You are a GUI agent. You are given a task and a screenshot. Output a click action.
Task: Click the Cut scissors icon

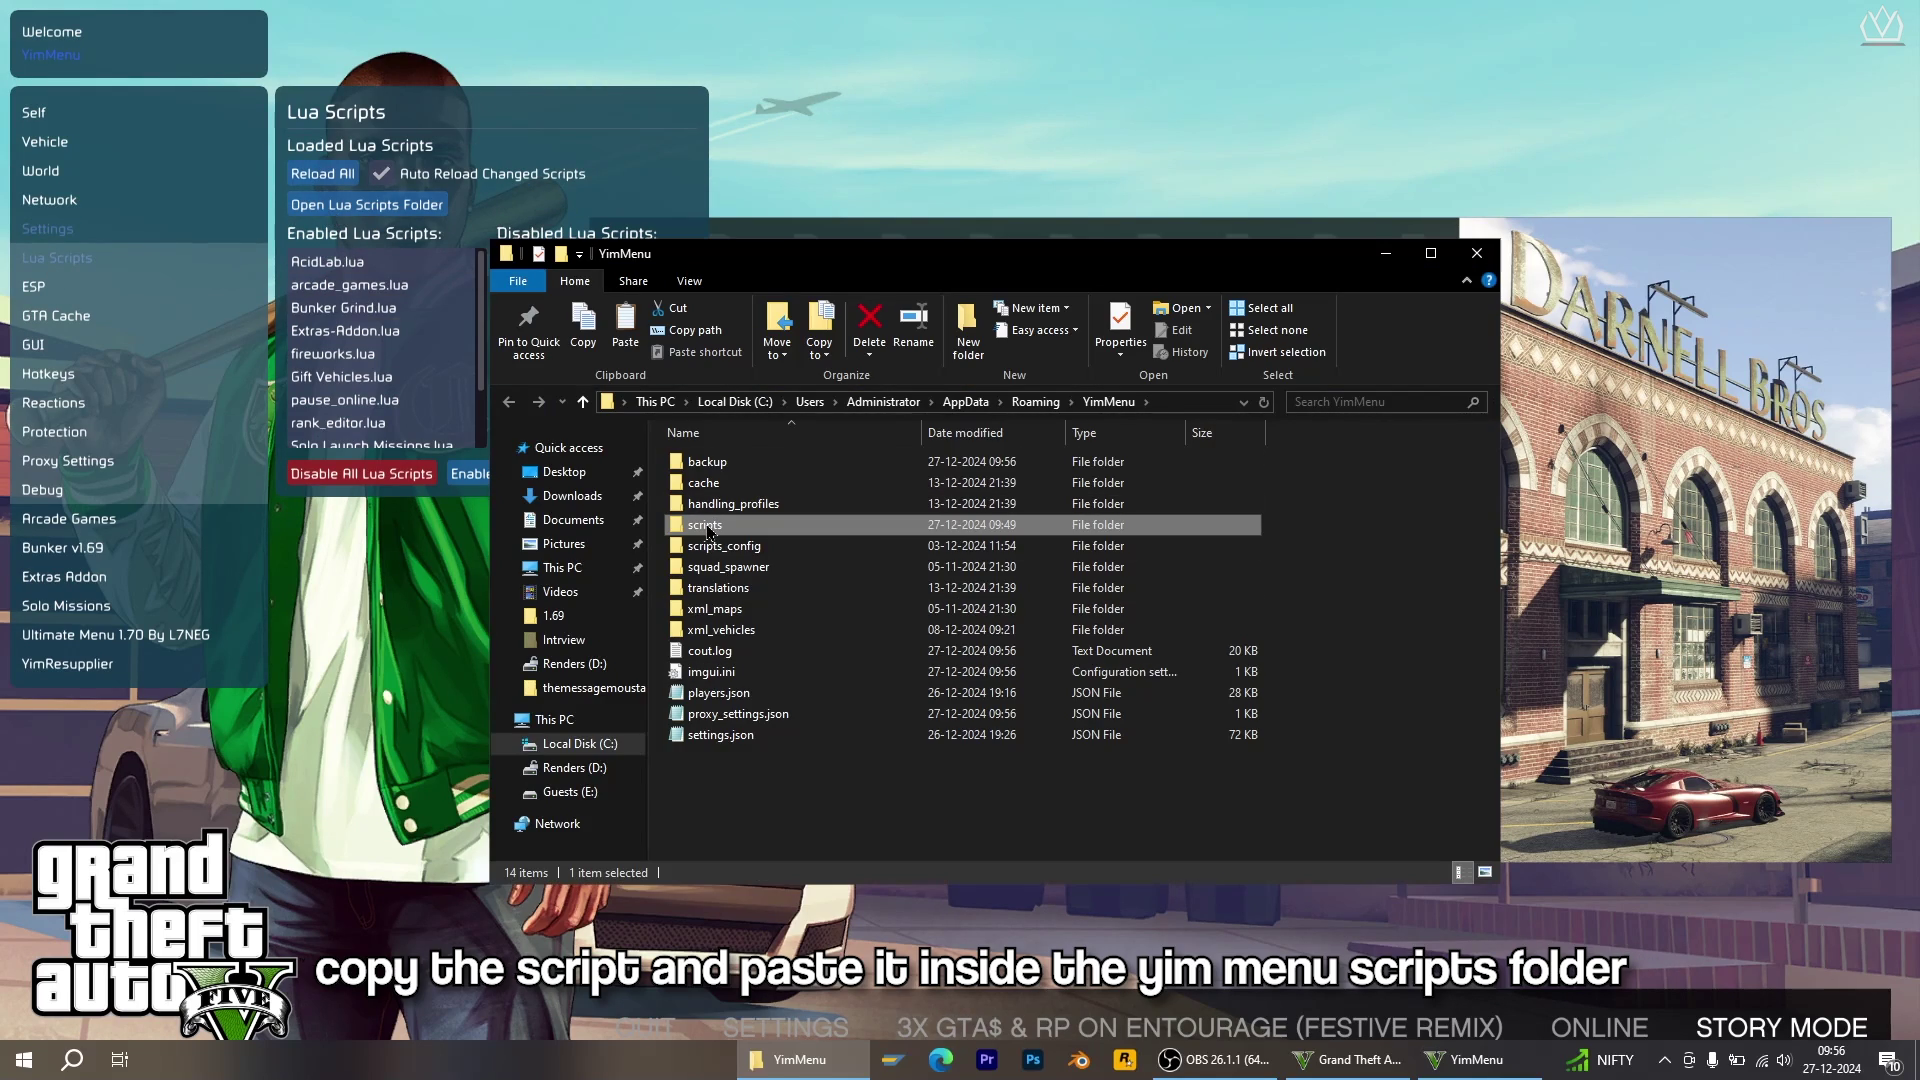click(658, 308)
